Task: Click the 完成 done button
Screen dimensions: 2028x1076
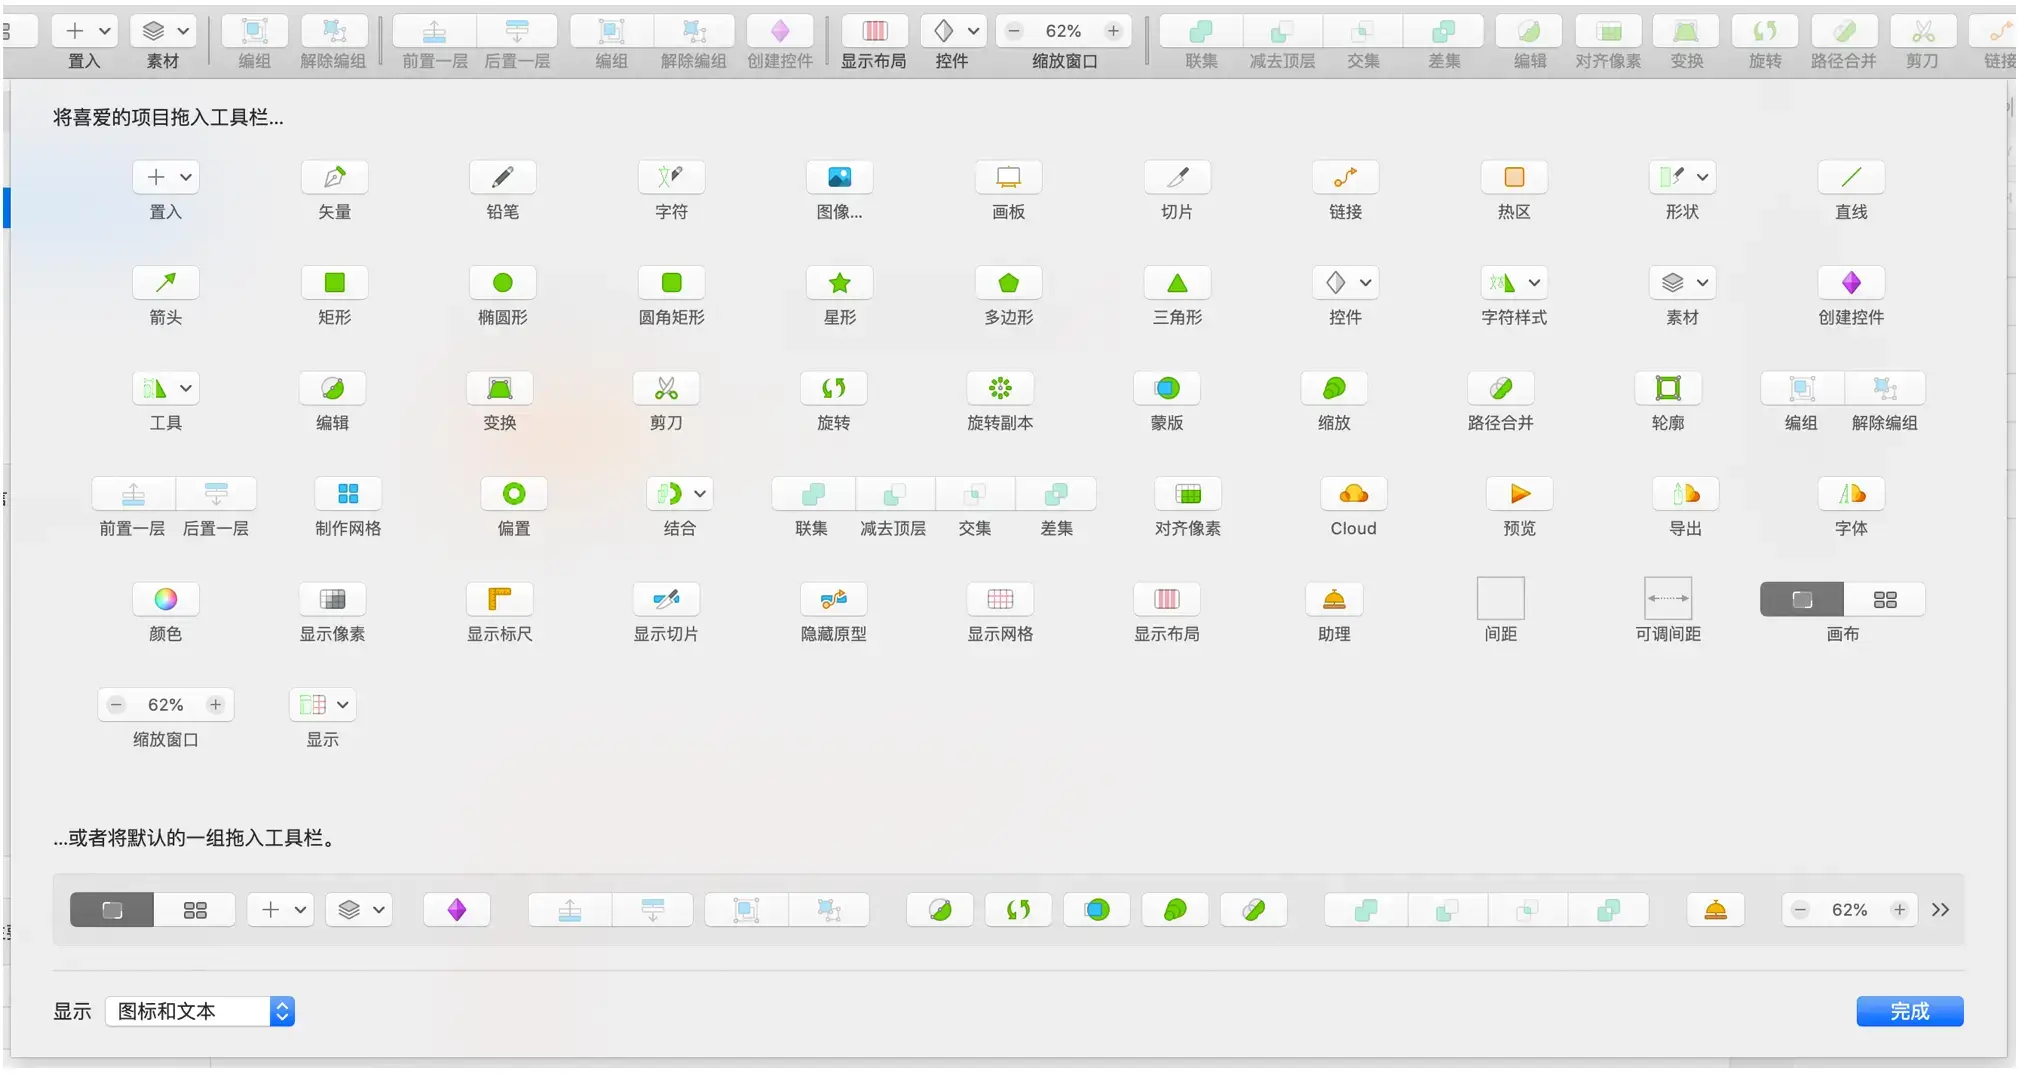Action: 1910,1011
